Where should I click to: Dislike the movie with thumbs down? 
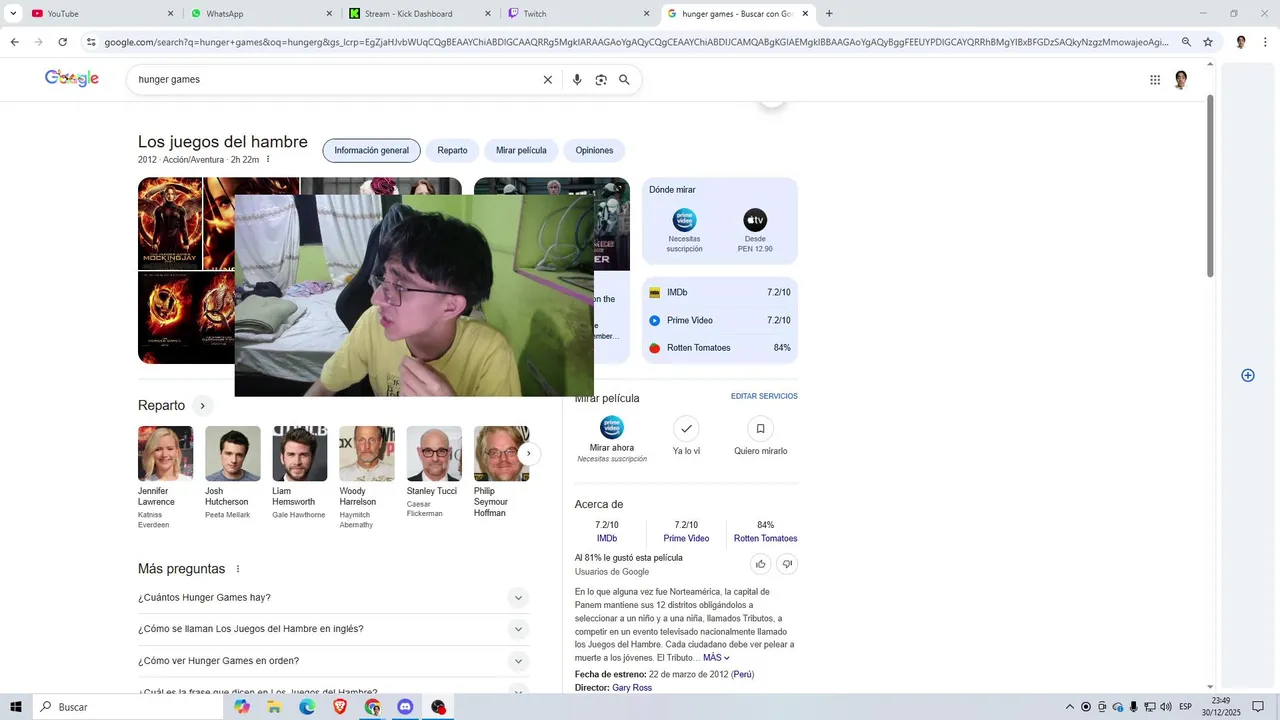tap(787, 564)
